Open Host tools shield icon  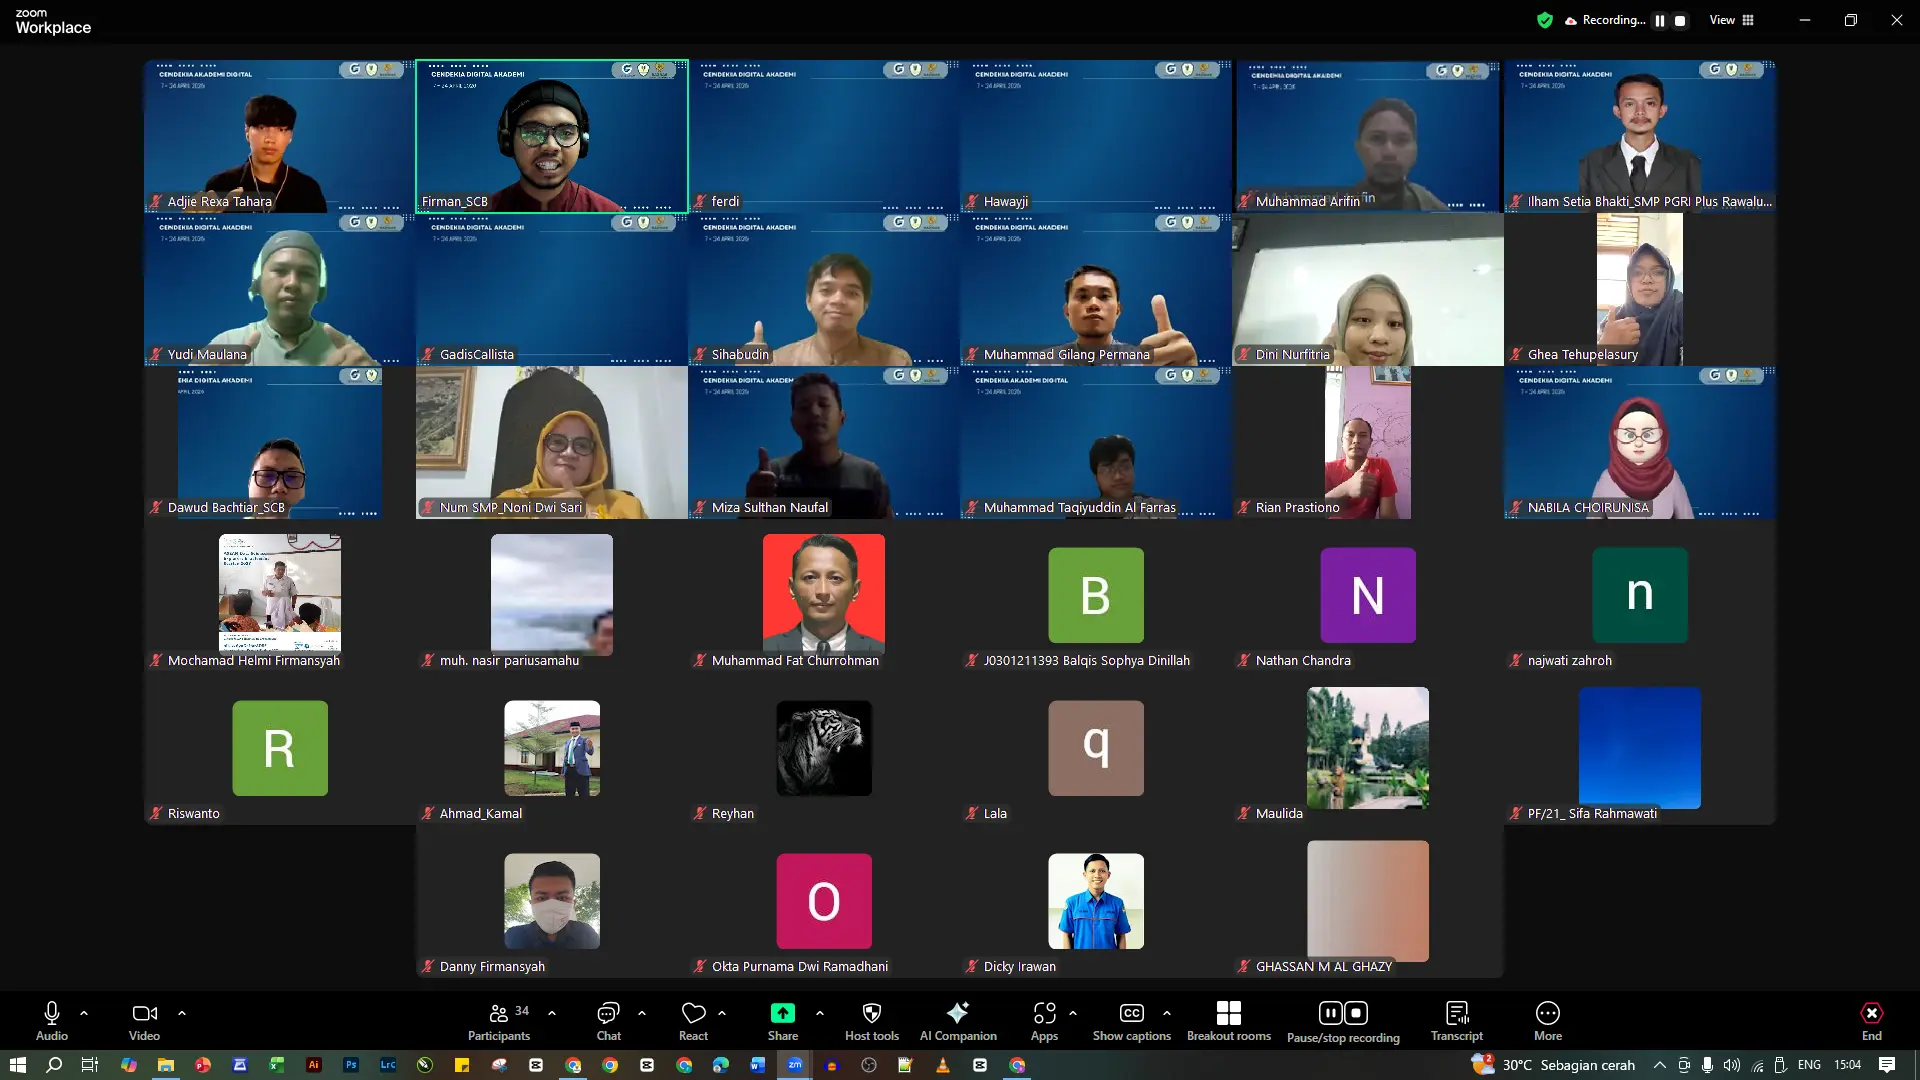[x=872, y=1021]
